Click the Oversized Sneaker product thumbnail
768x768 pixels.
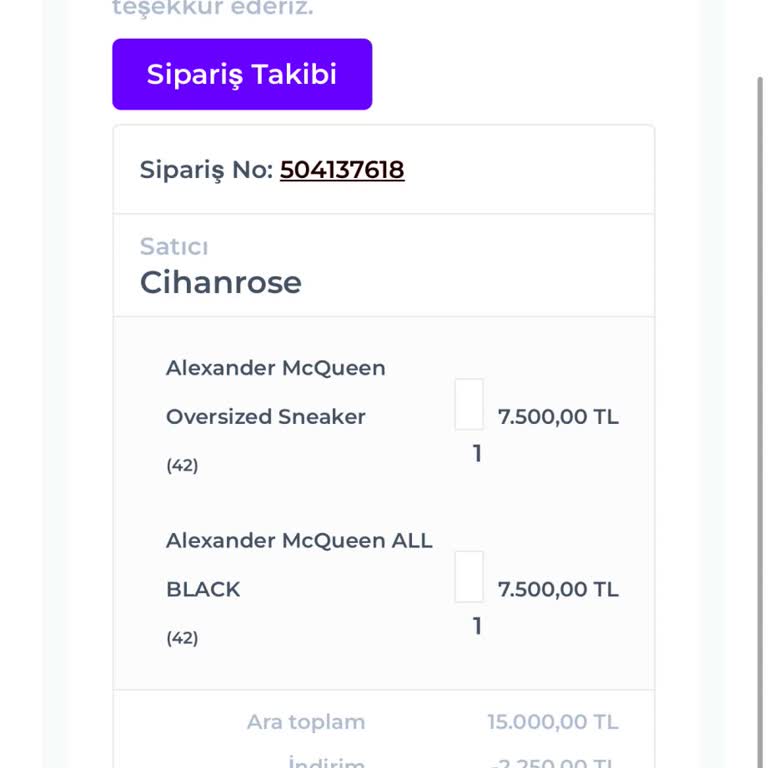click(x=469, y=404)
